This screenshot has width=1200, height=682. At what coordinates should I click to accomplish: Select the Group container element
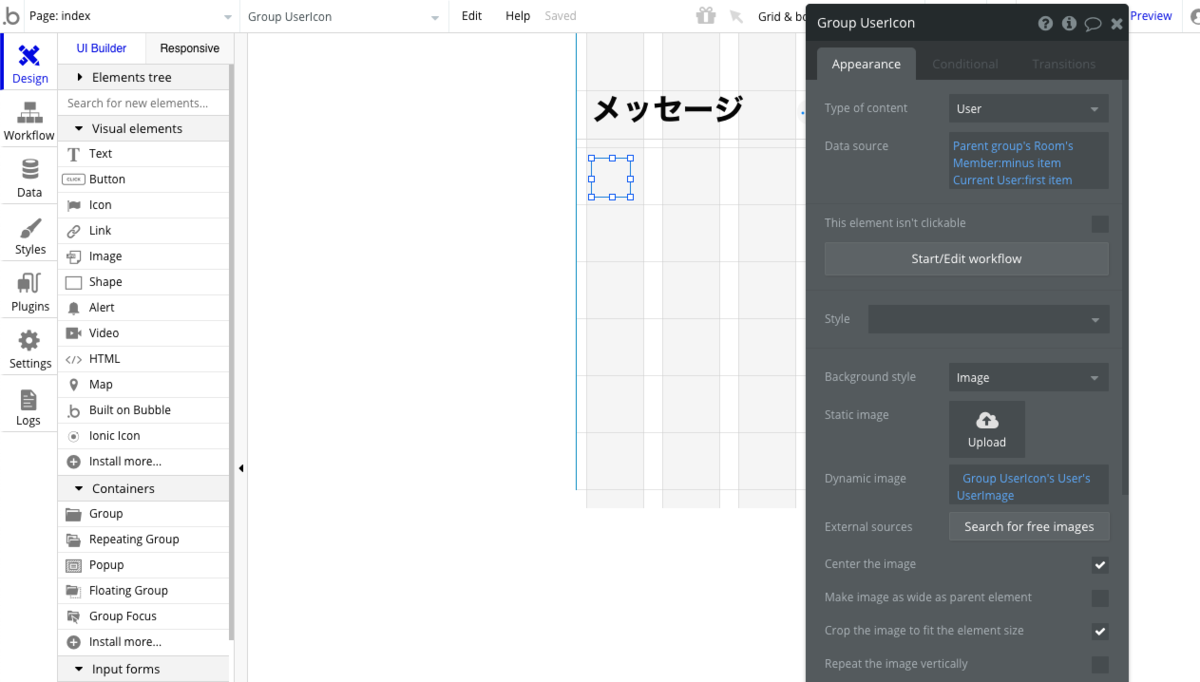[144, 514]
